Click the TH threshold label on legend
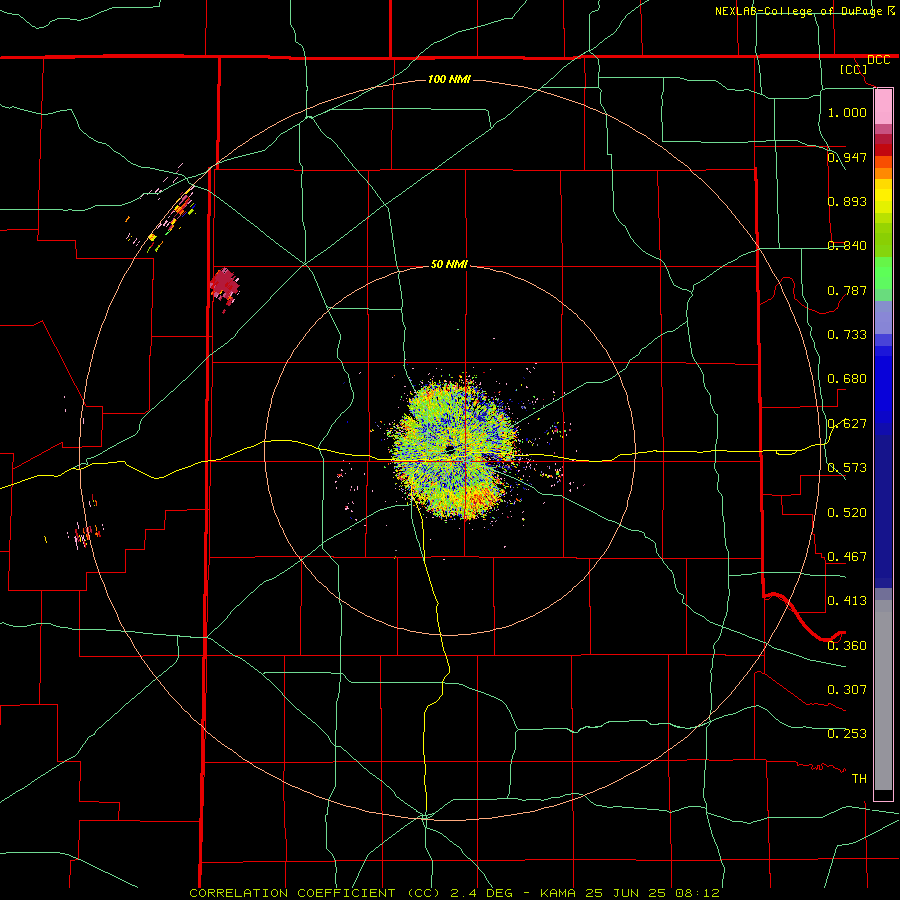 click(859, 778)
